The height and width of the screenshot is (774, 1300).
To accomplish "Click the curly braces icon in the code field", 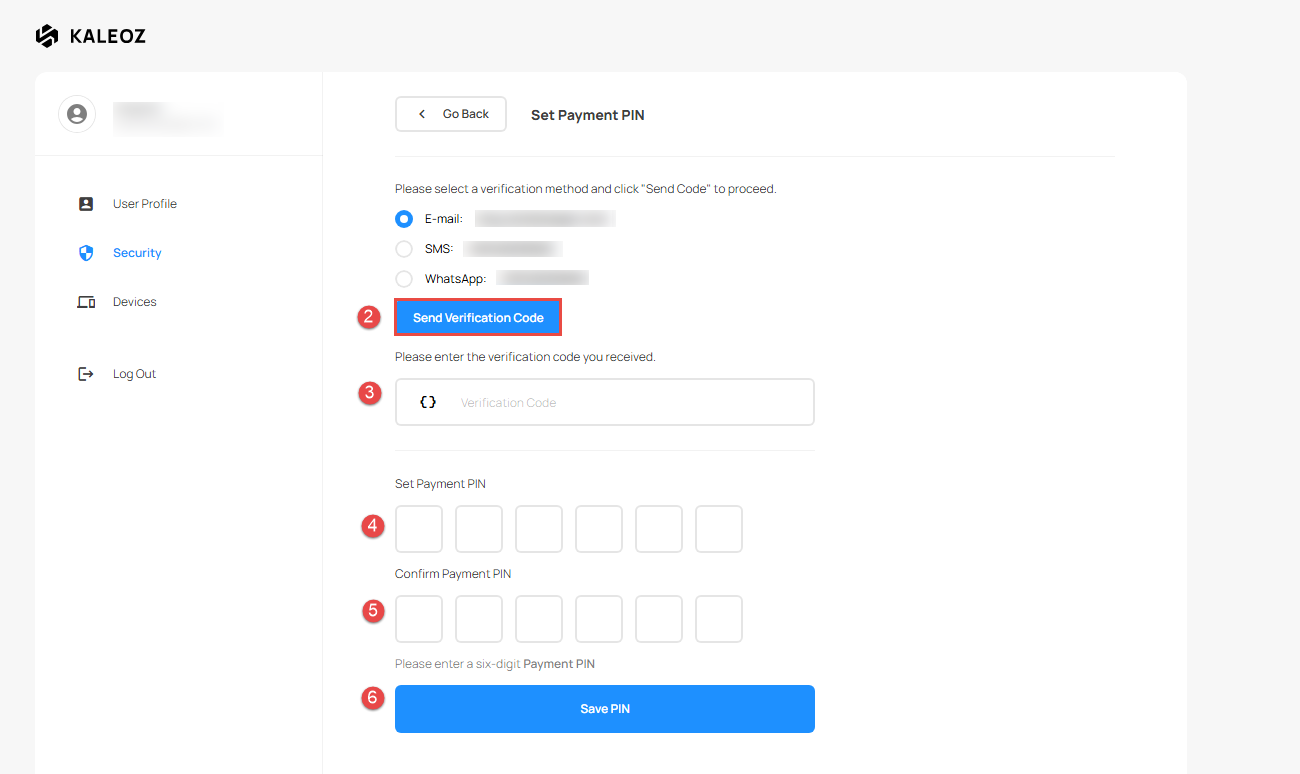I will tap(428, 402).
